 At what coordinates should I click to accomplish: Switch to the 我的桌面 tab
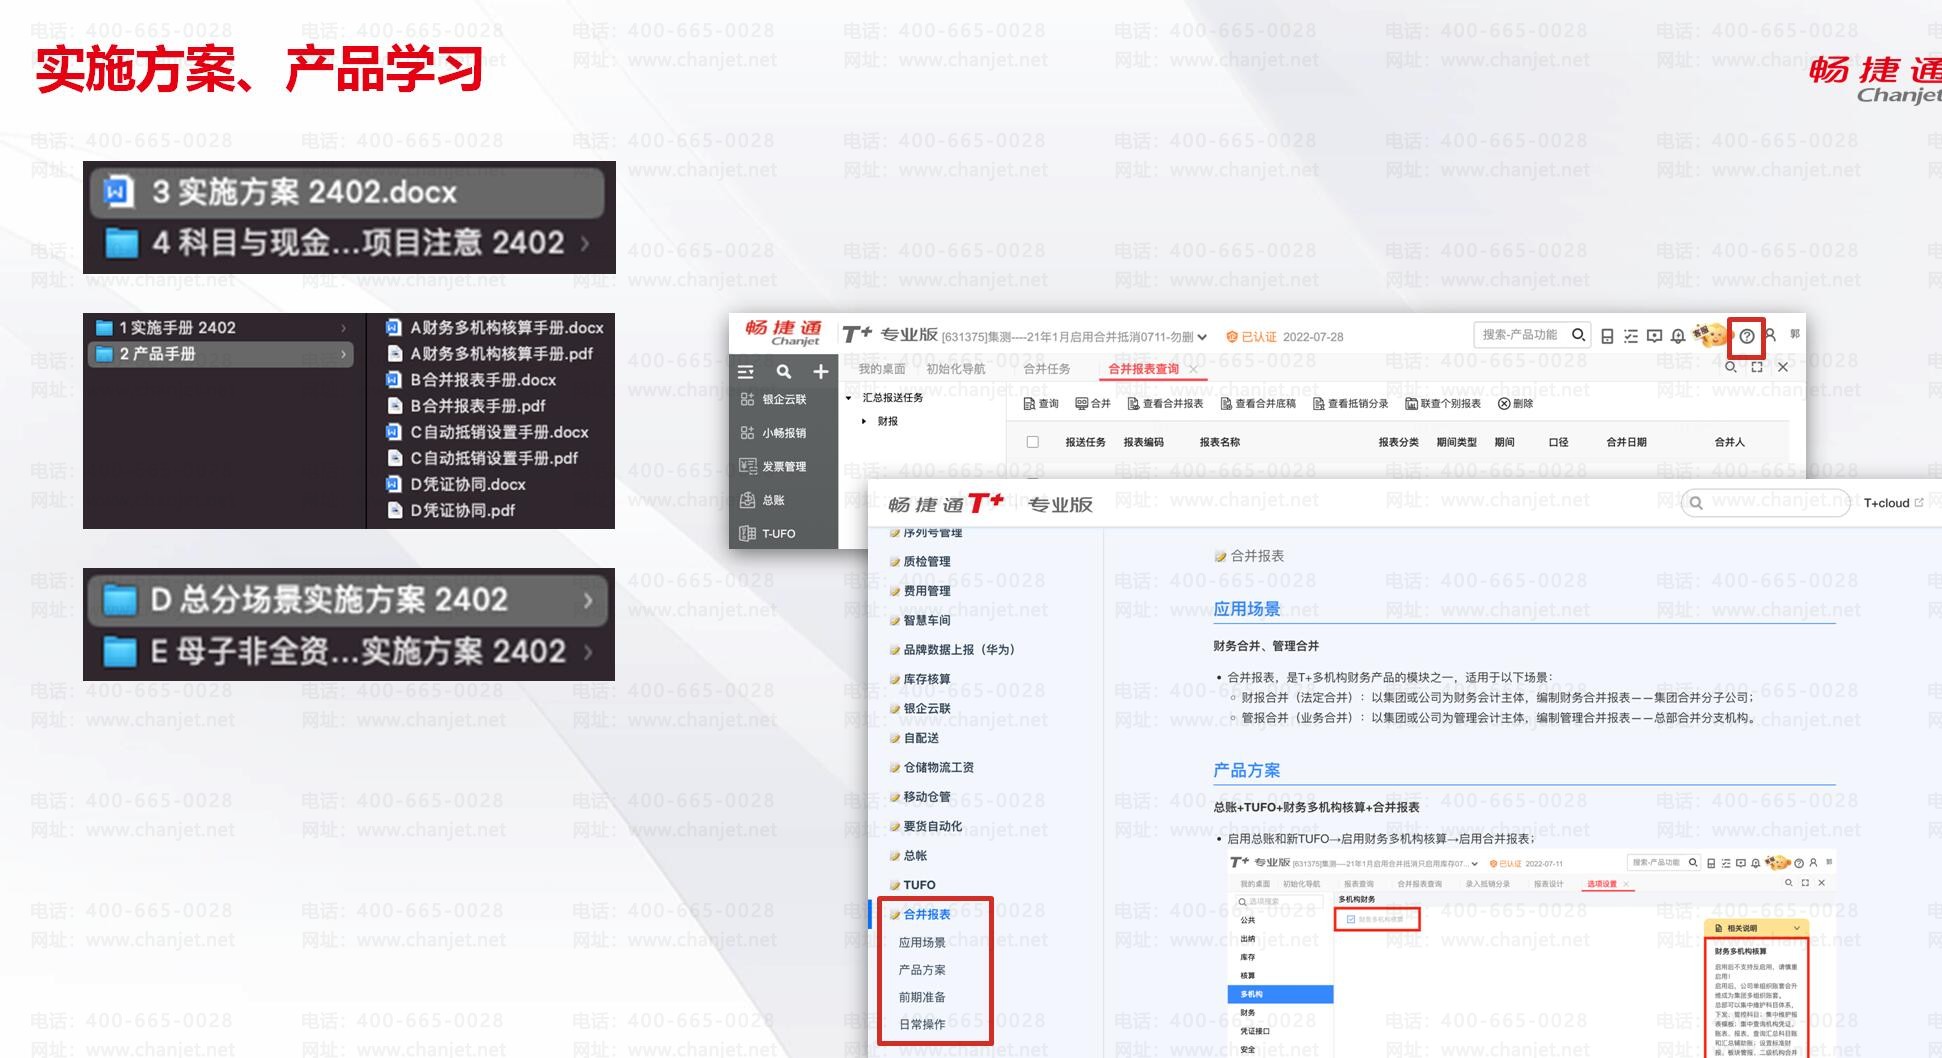[882, 369]
